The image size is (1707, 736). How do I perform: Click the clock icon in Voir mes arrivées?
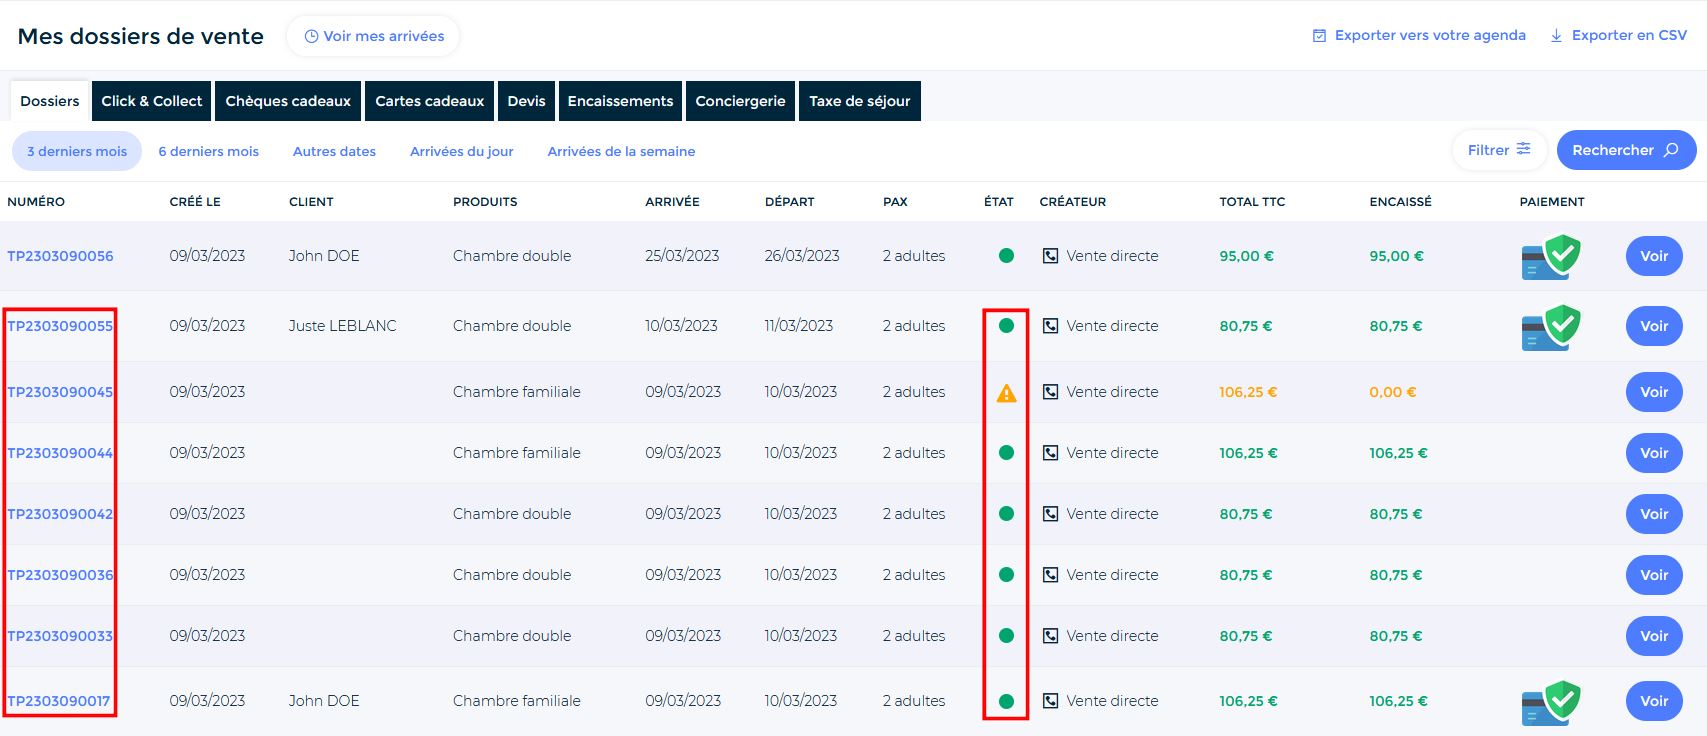coord(311,36)
